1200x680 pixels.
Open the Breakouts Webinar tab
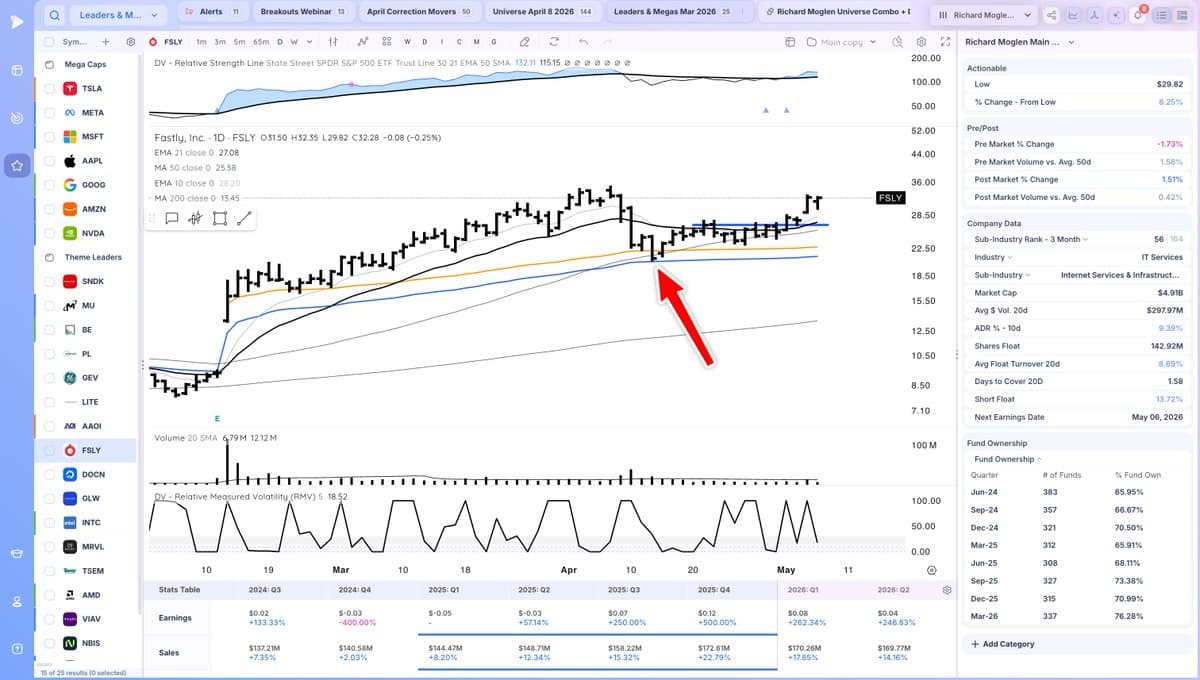(x=302, y=12)
